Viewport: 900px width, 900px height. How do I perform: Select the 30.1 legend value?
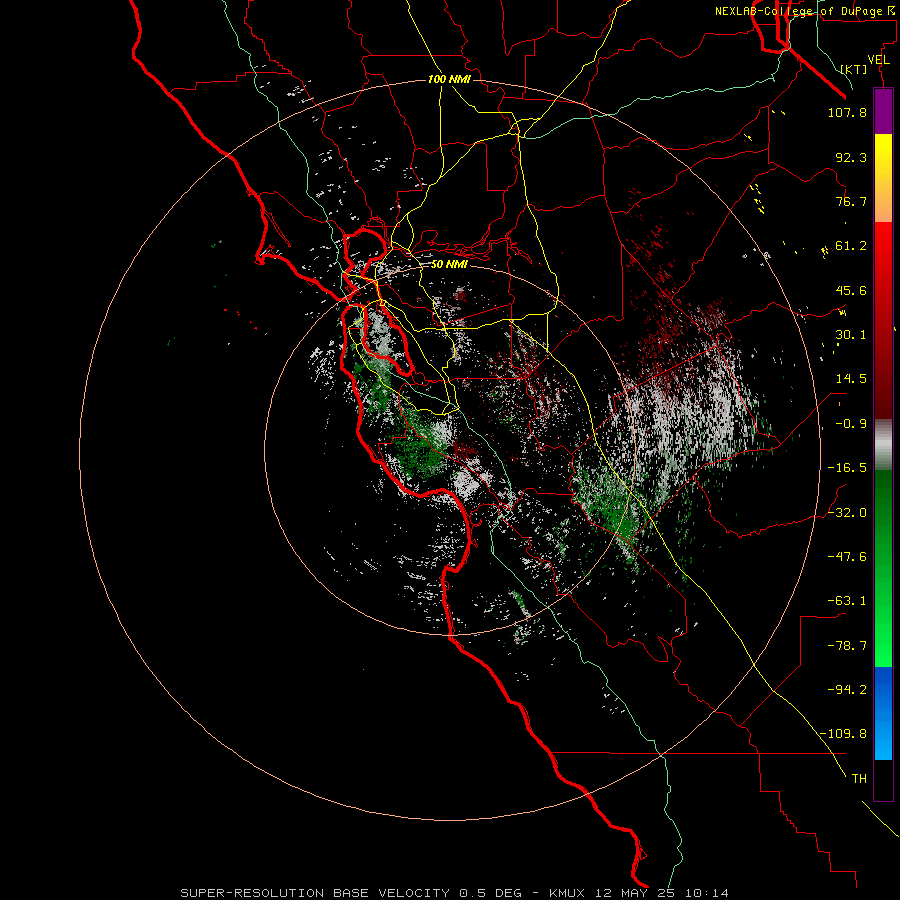point(851,335)
